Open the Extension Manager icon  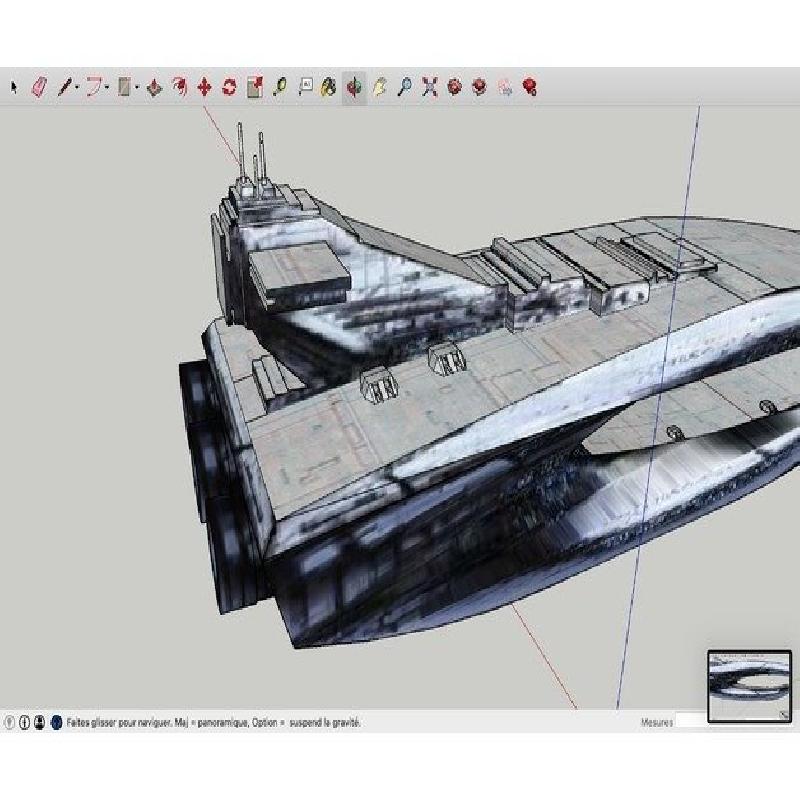coord(530,87)
